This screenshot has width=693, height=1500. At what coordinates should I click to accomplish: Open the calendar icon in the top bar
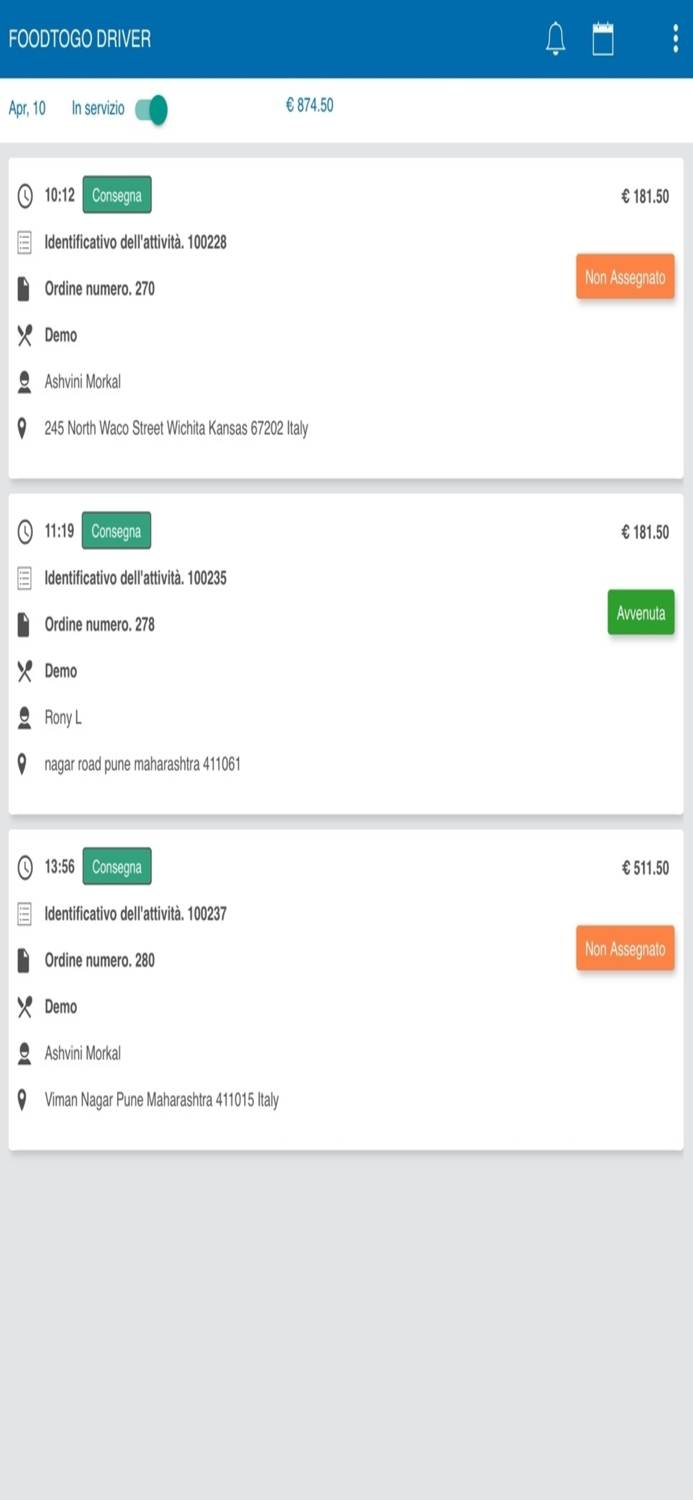tap(603, 39)
